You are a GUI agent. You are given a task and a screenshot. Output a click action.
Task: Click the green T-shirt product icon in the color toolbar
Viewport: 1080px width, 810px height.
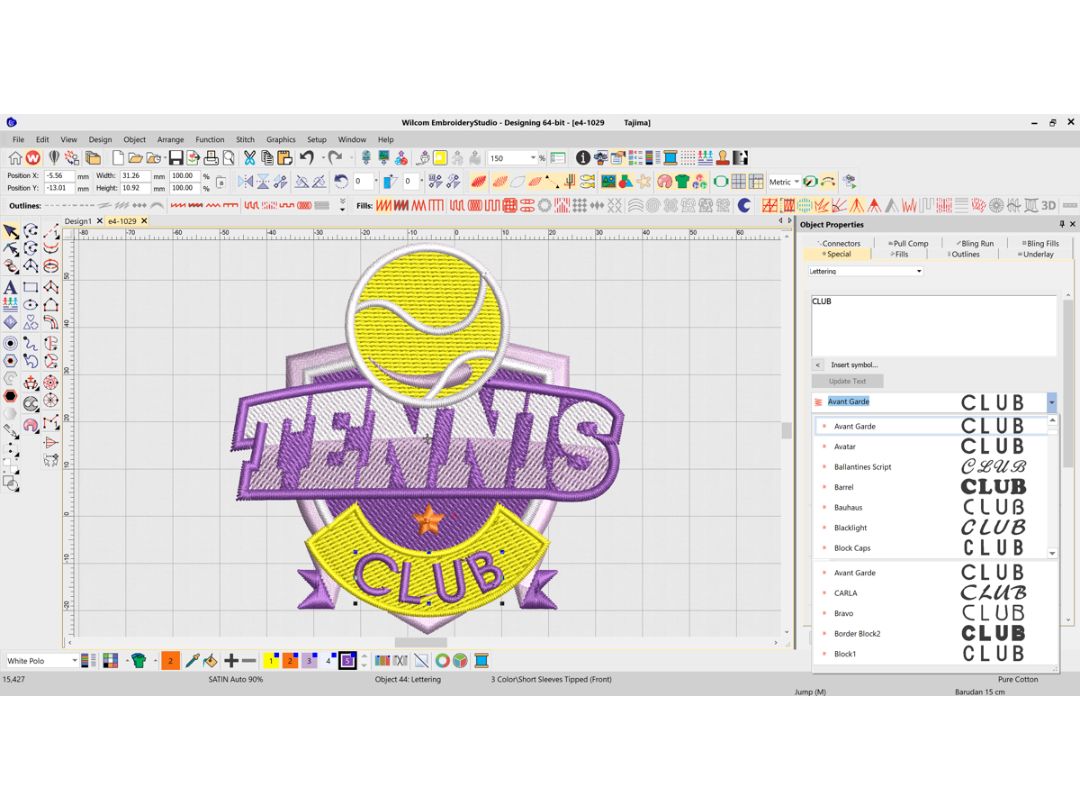[138, 661]
